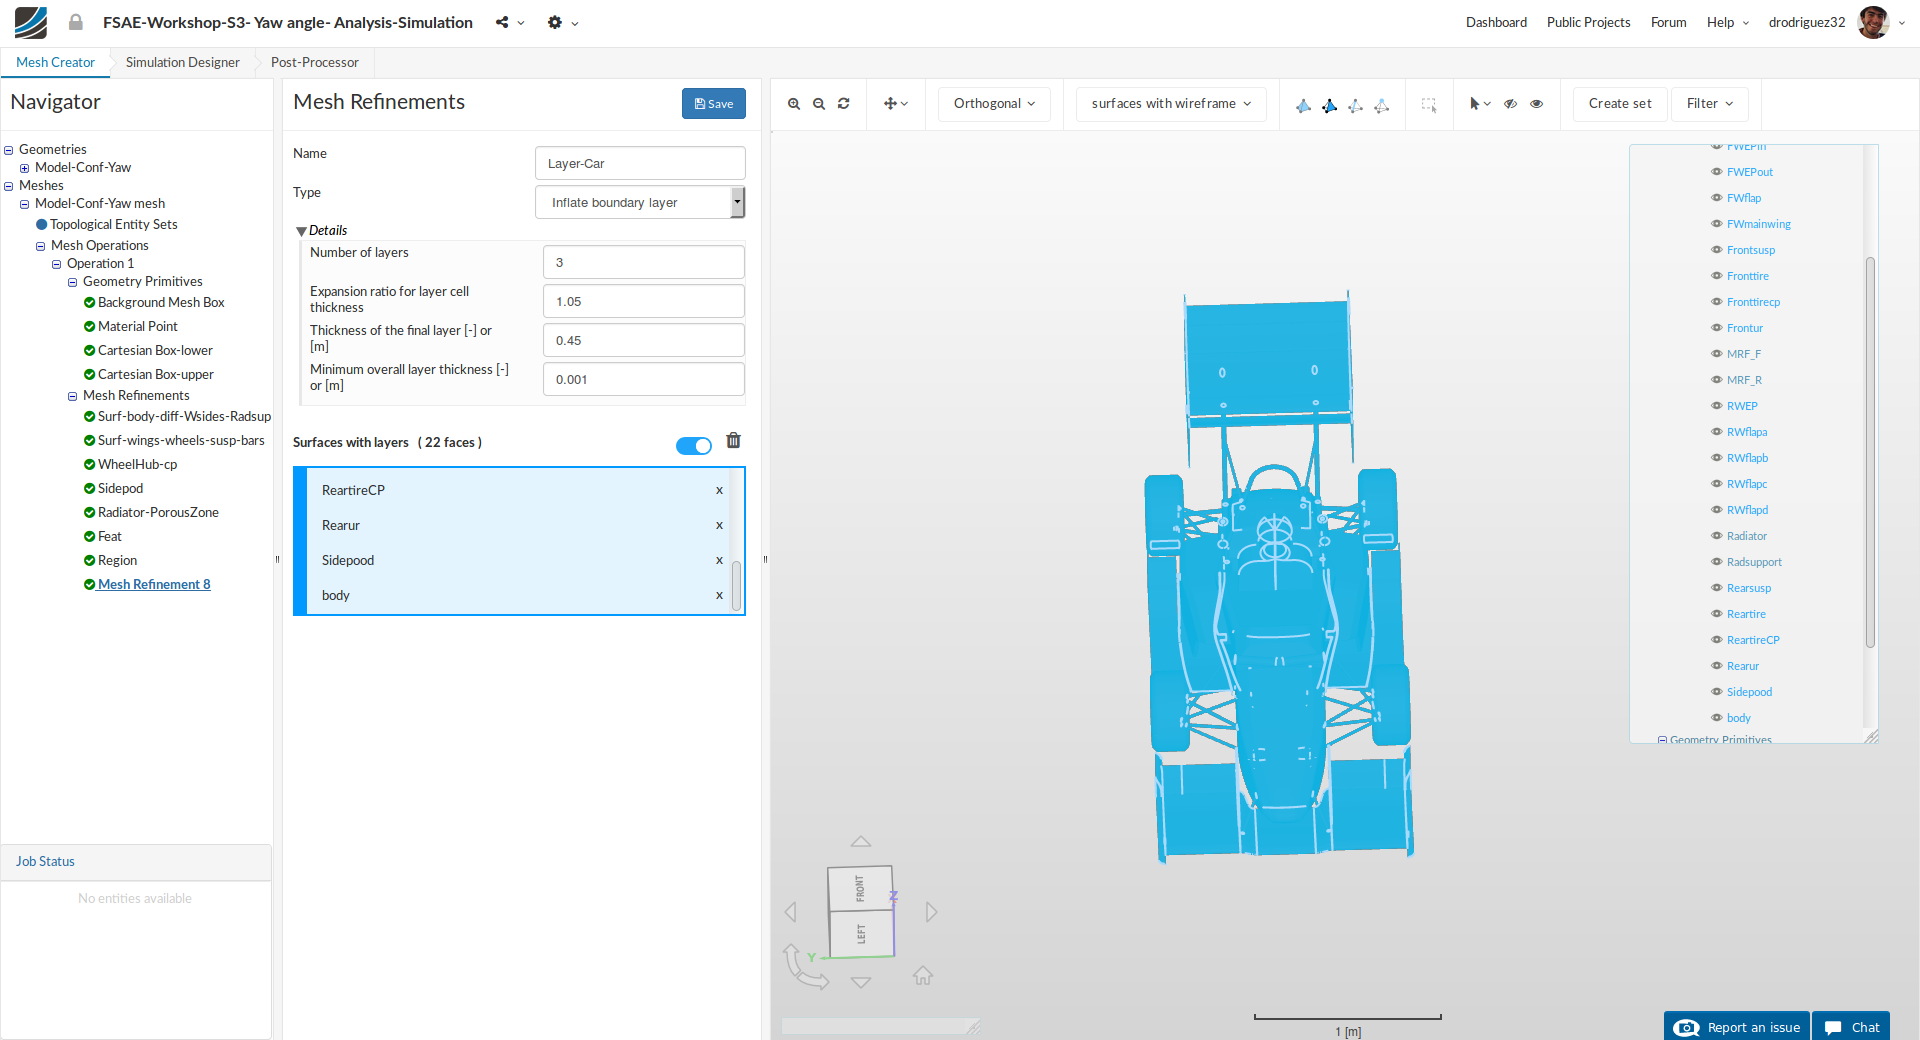
Task: Reset the 3D view with refresh icon
Action: (x=844, y=104)
